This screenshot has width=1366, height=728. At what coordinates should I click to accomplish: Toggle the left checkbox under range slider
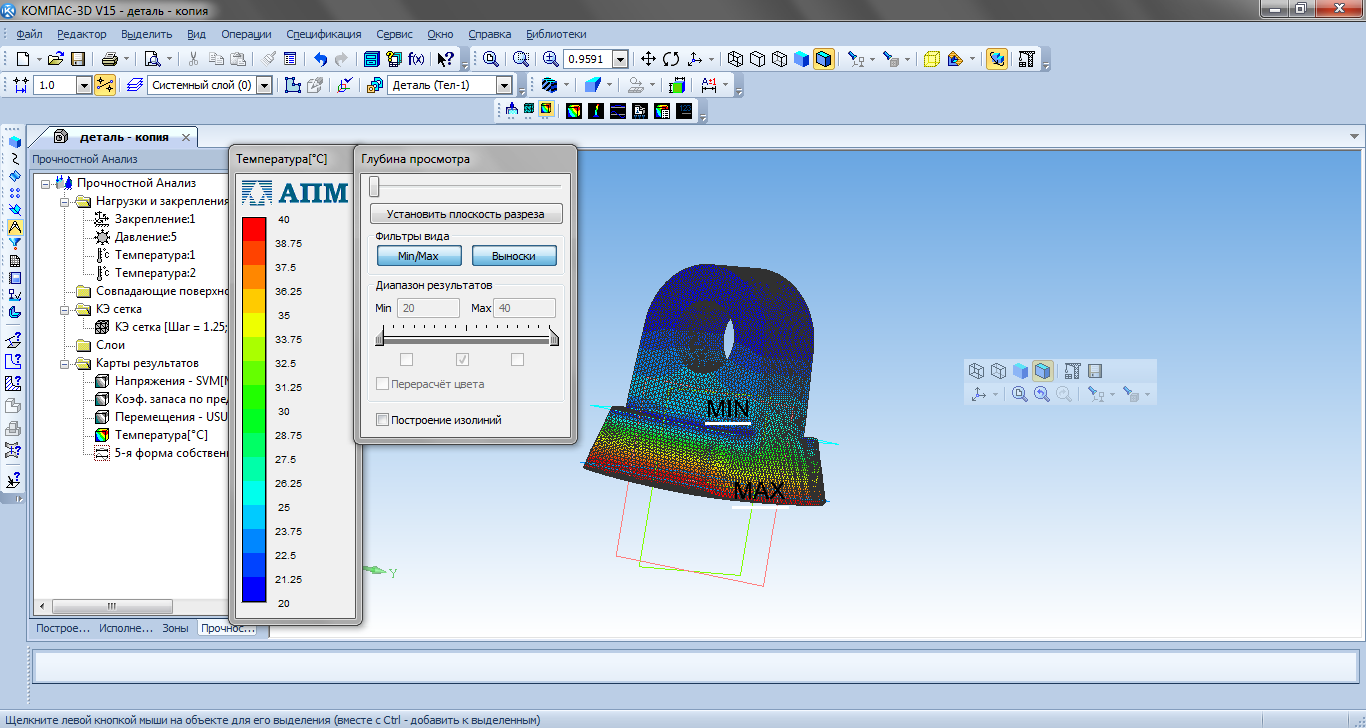[407, 359]
